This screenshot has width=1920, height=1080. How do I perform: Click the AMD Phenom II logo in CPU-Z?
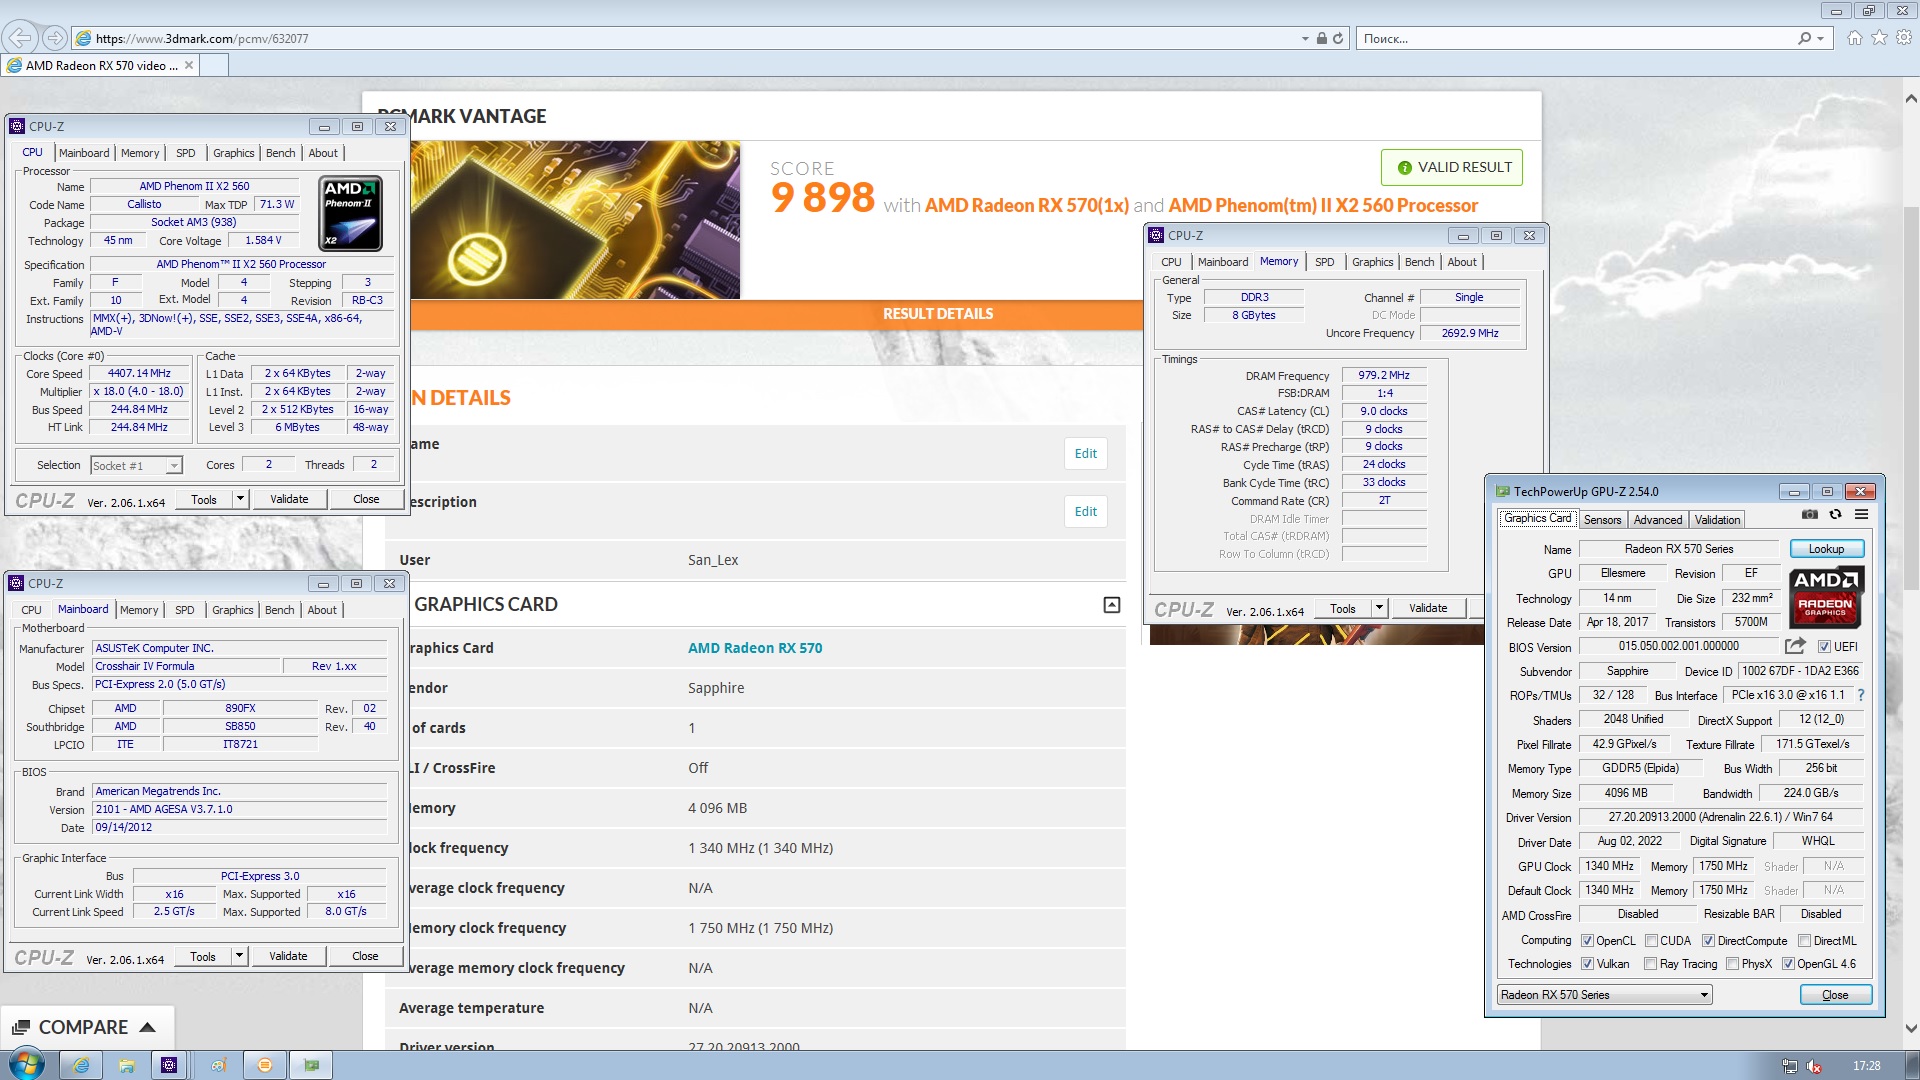[x=351, y=213]
